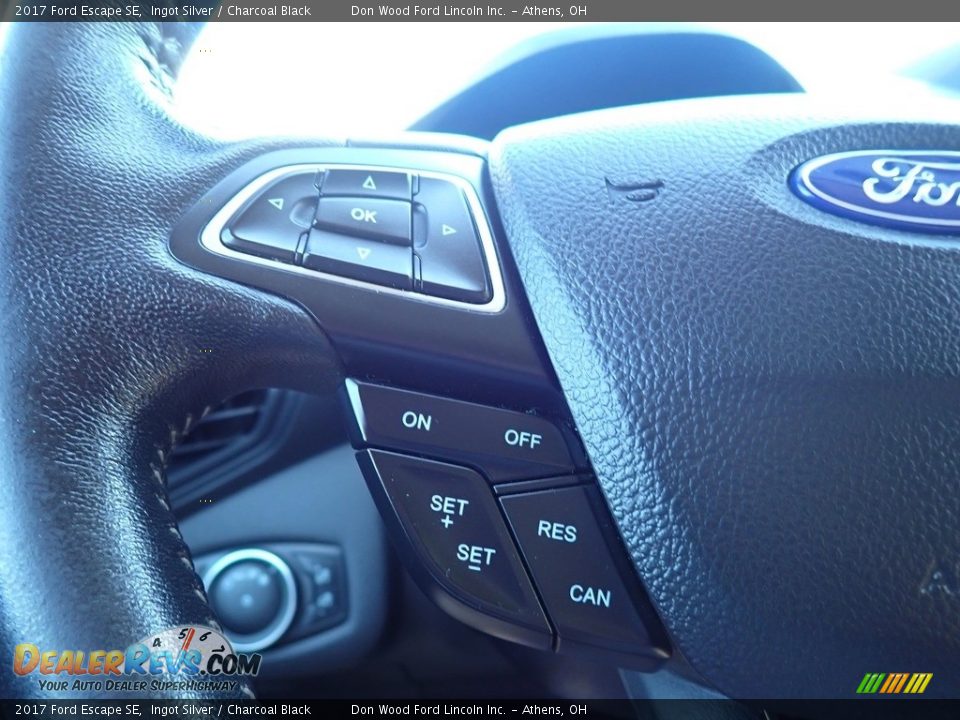Viewport: 960px width, 720px height.
Task: Select the right arrow navigation button
Action: click(447, 228)
